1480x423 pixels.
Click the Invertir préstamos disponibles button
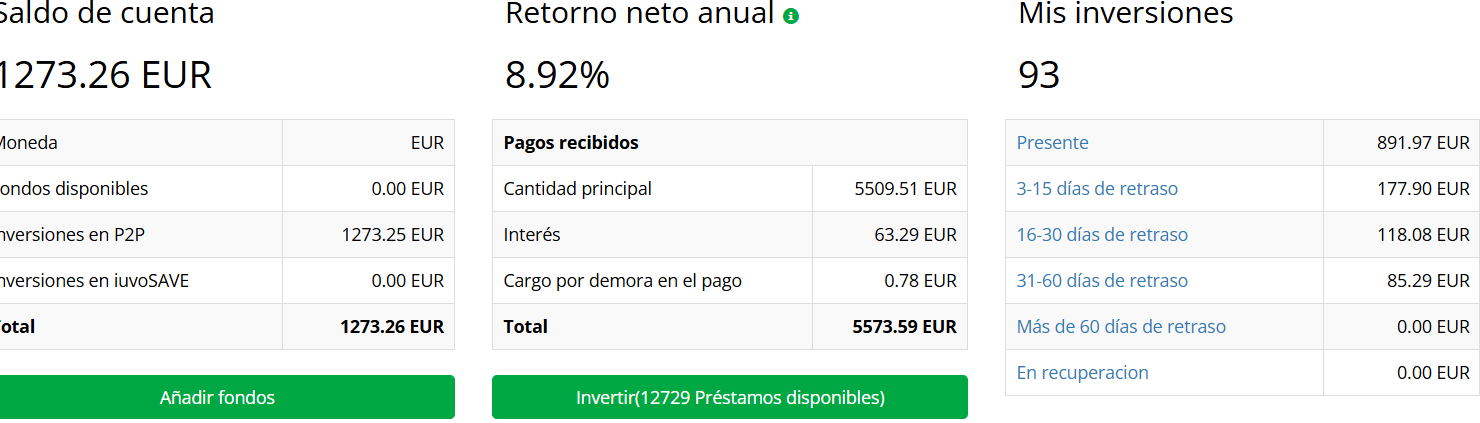730,397
